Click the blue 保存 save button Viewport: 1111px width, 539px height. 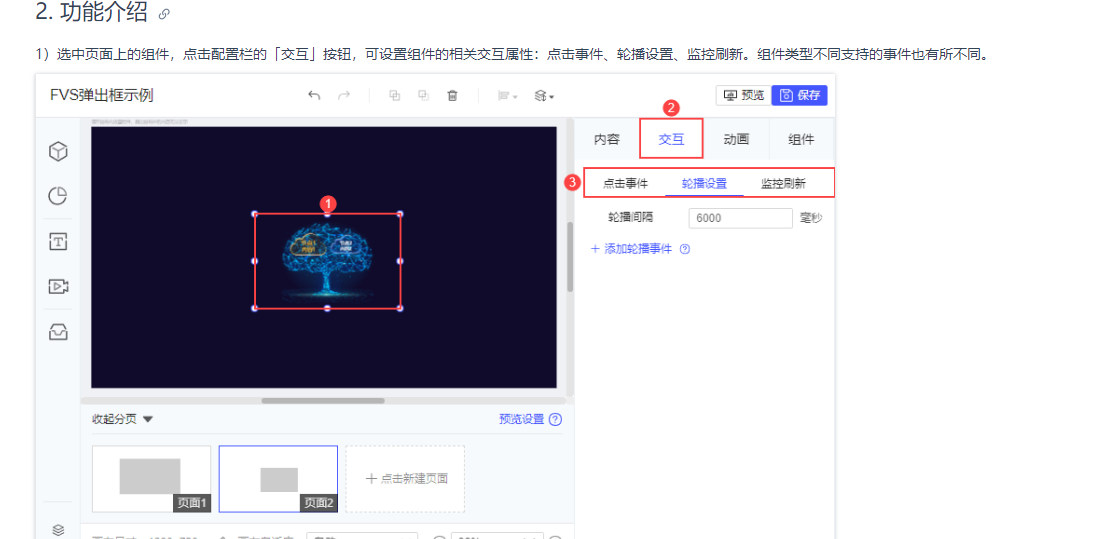(799, 96)
